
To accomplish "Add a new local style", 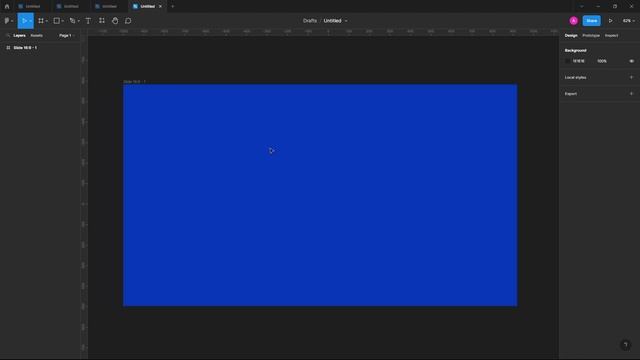I will point(631,78).
